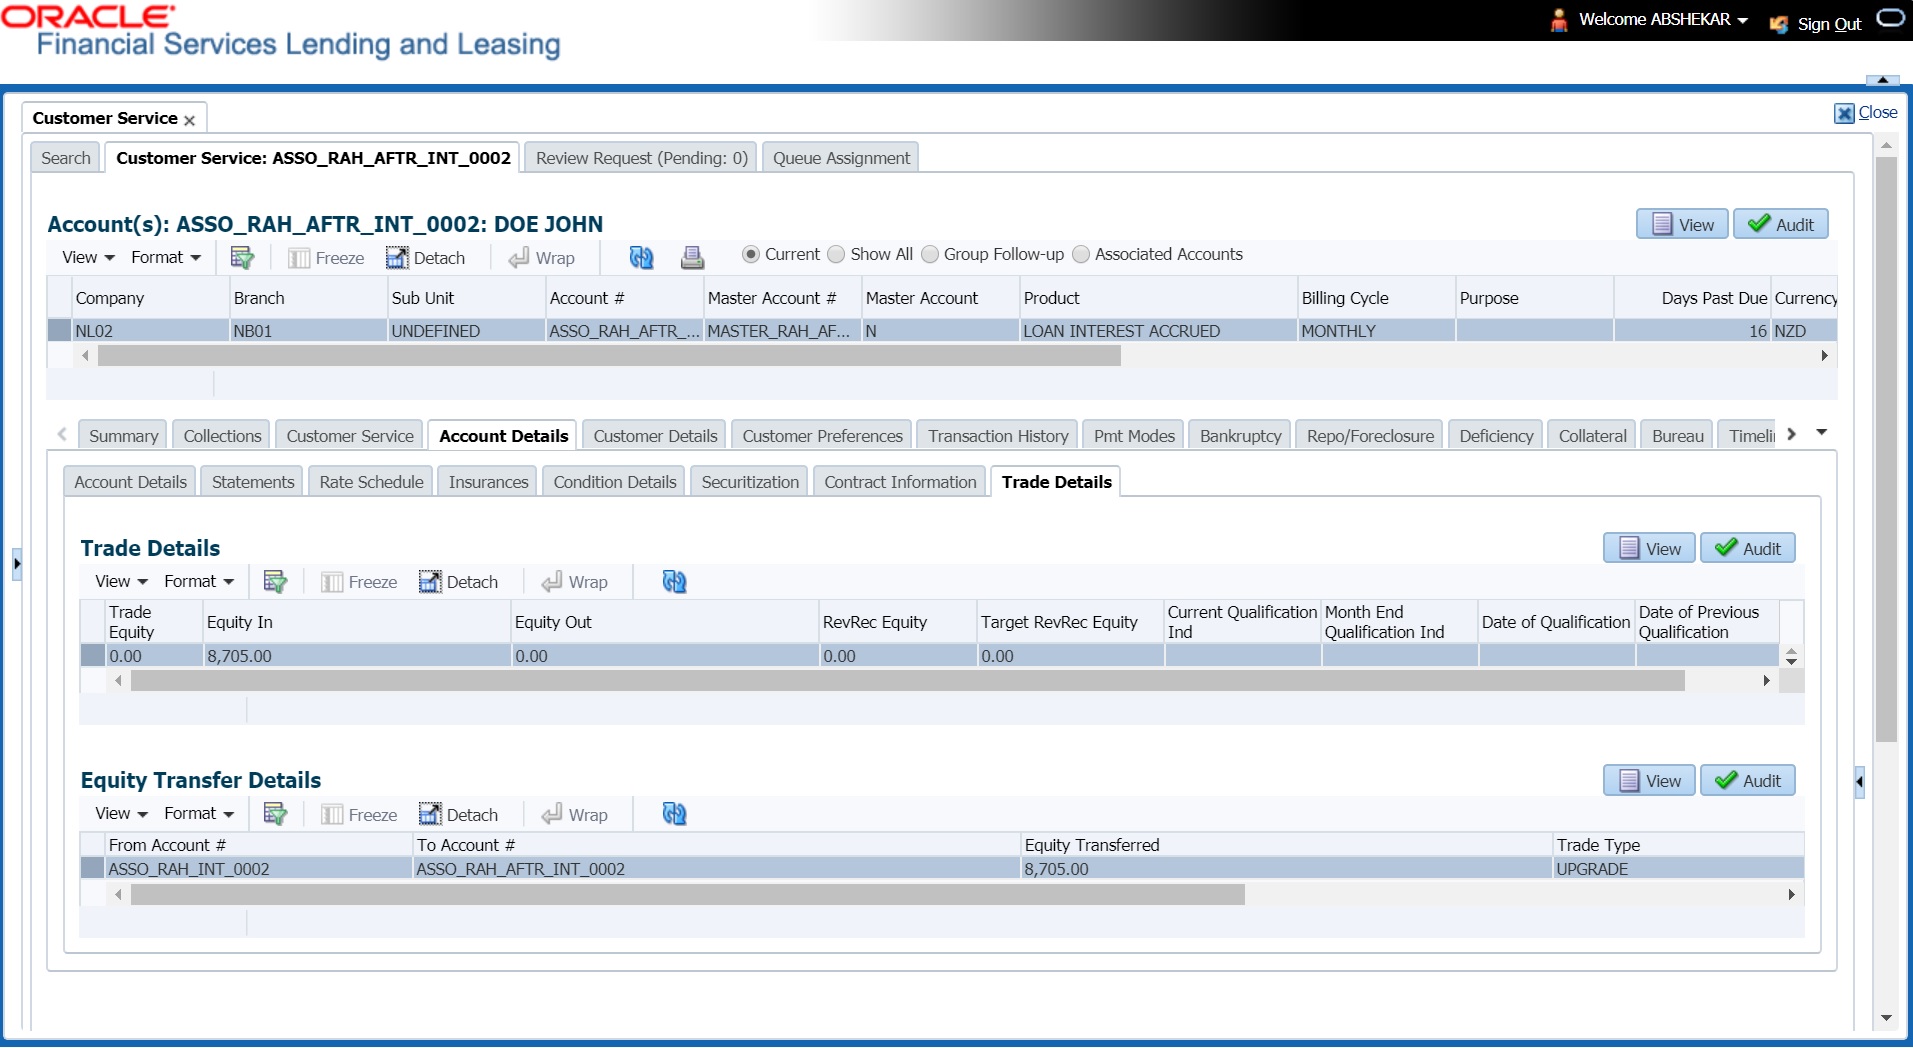Viewport: 1913px width, 1048px height.
Task: Click the View button for Trade Details
Action: pos(1649,548)
